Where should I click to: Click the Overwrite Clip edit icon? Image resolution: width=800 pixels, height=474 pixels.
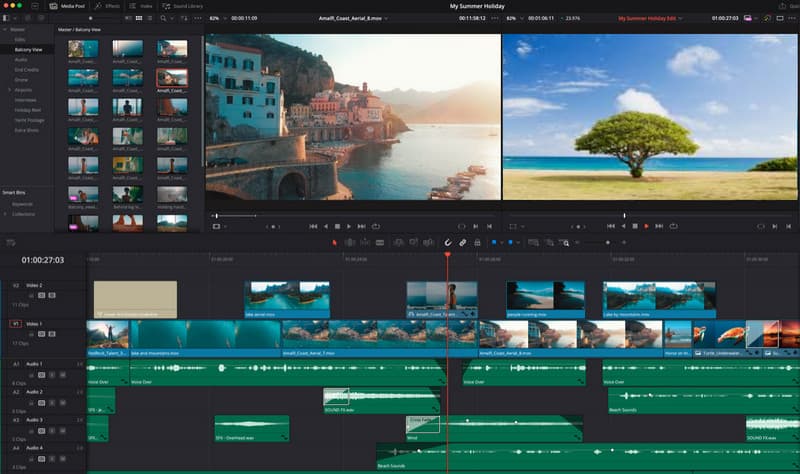point(413,243)
